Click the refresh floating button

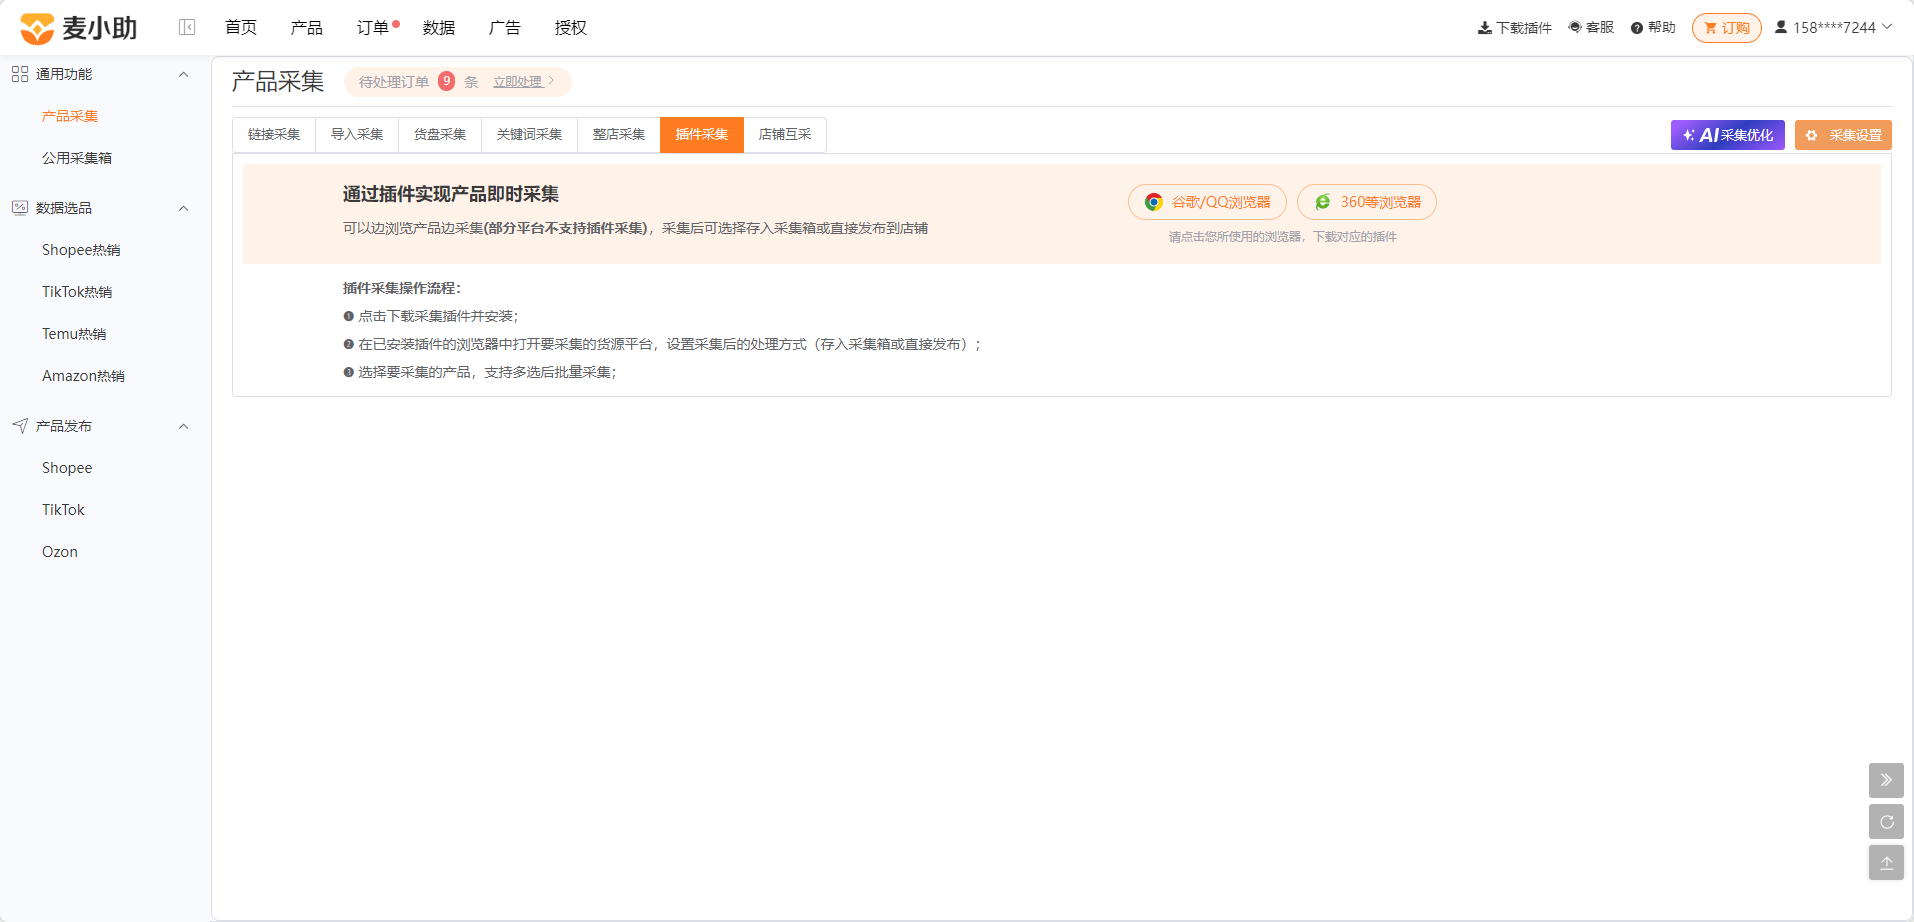click(1886, 822)
